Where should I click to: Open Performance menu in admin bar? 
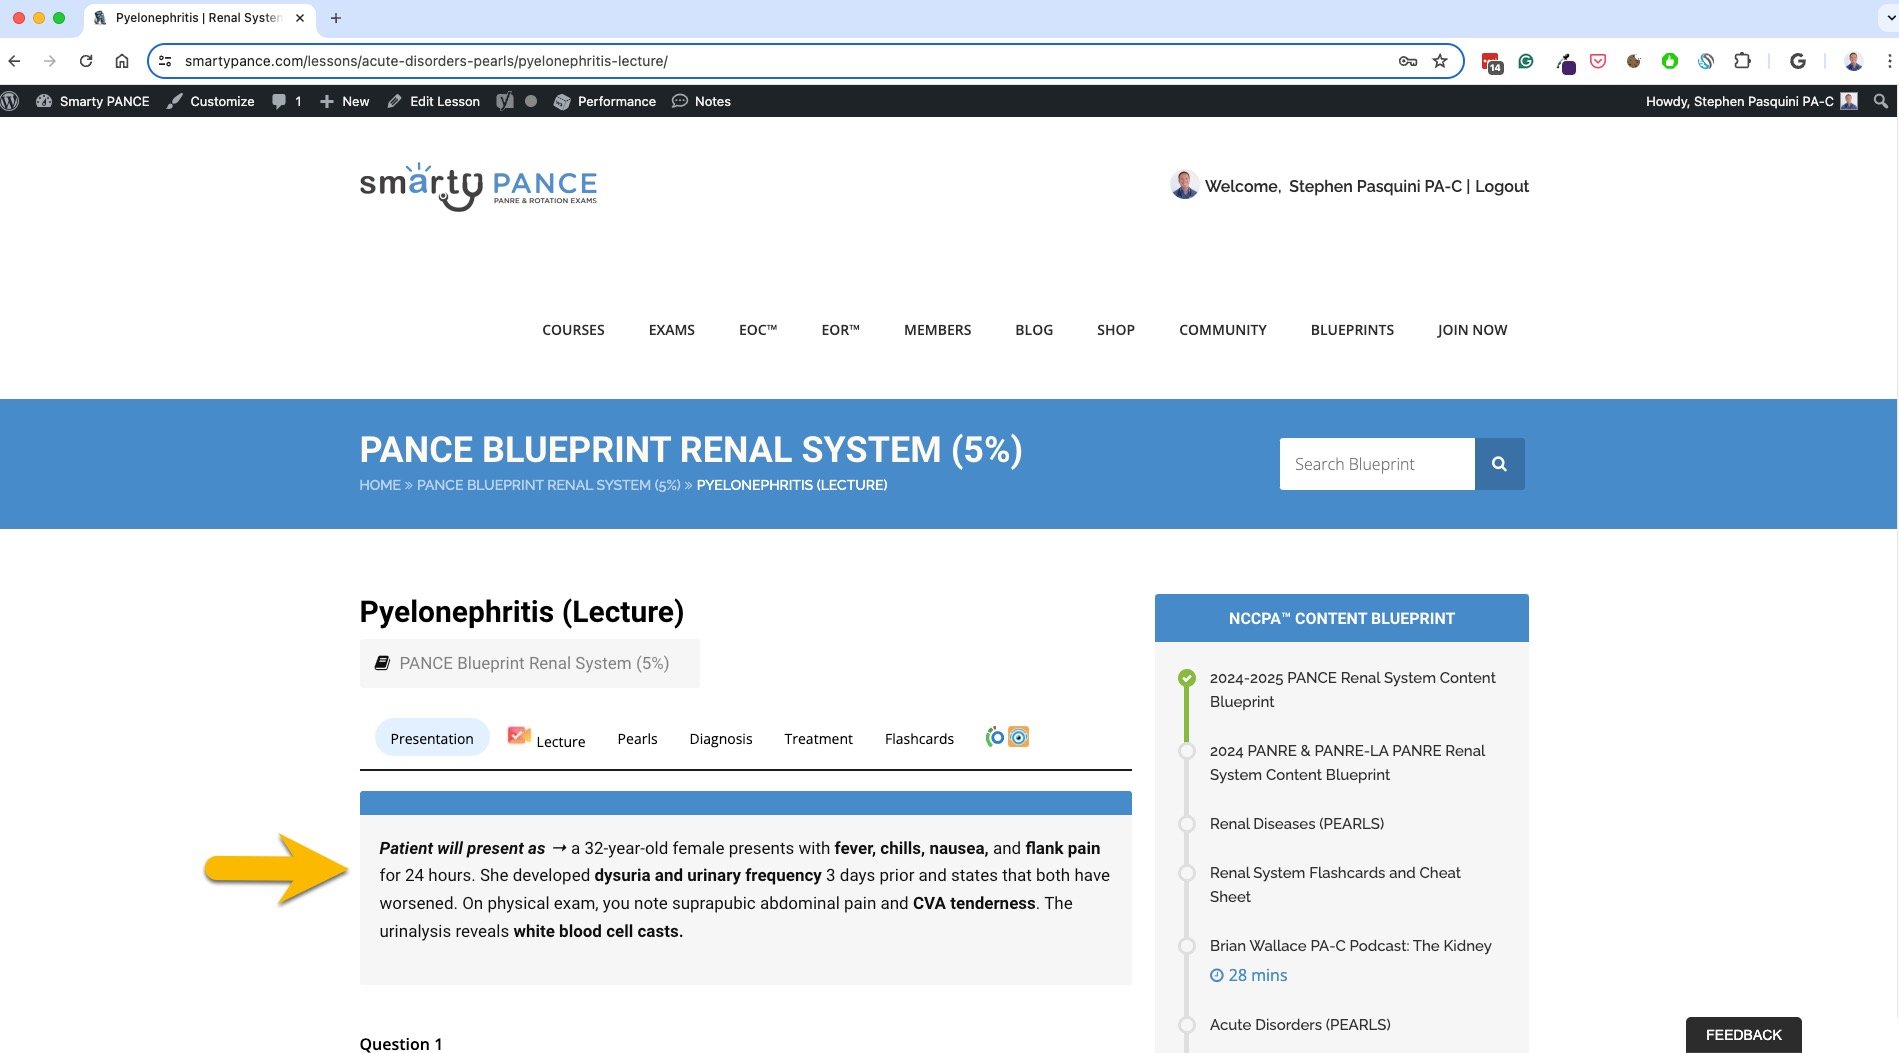tap(605, 101)
